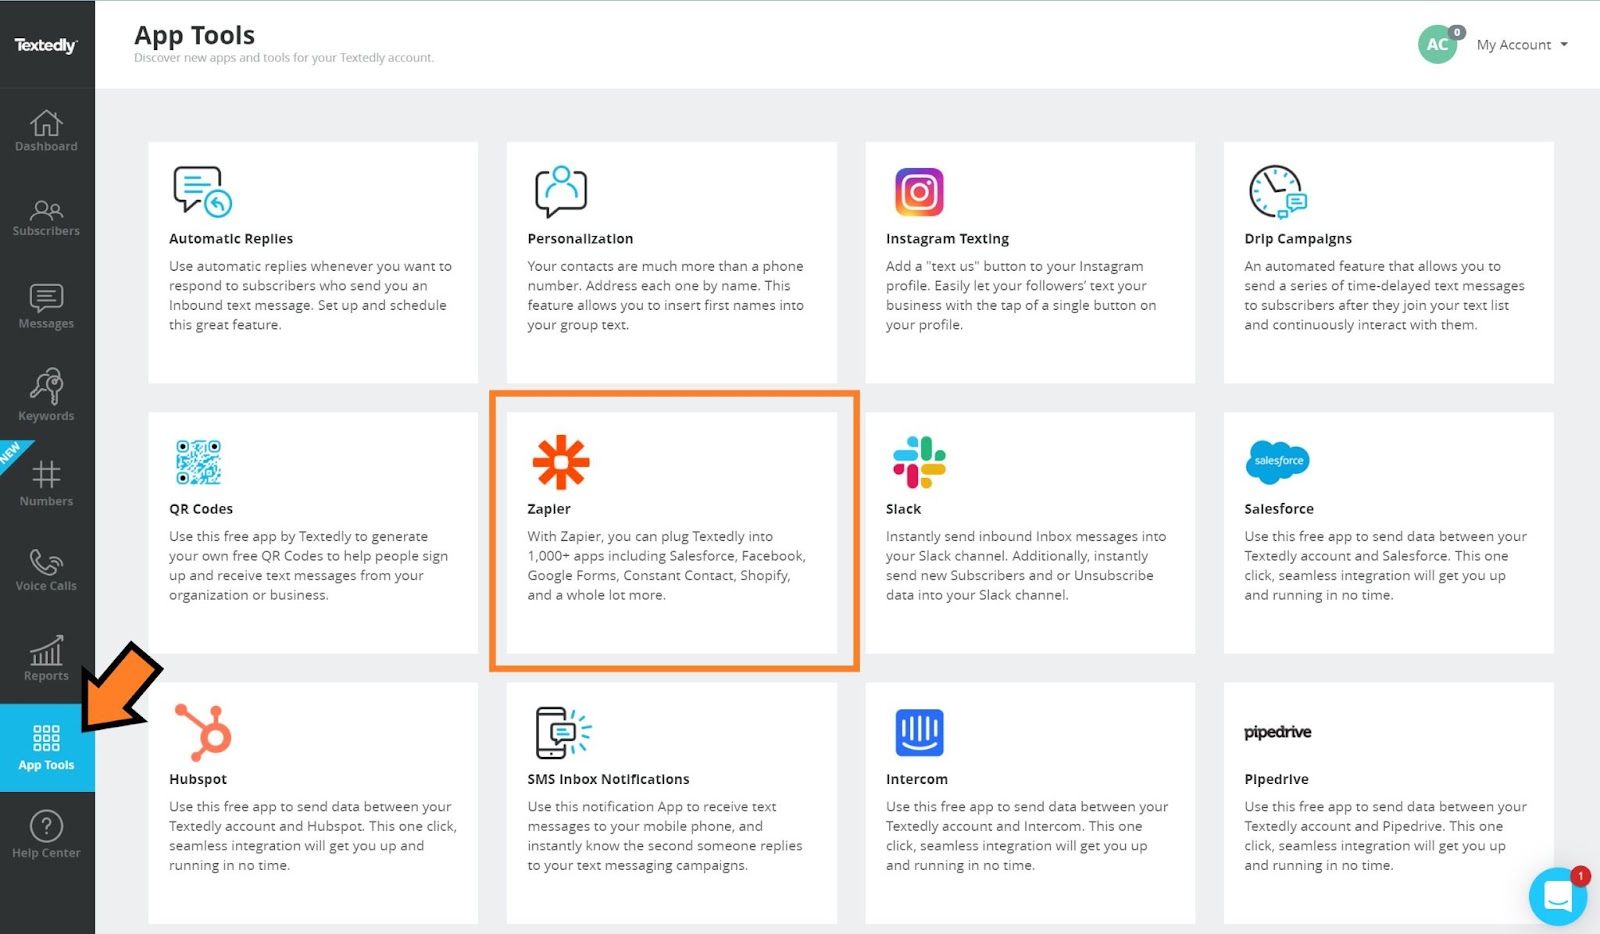Click the Personalization description text
Screen dimensions: 1600x934
coord(666,296)
